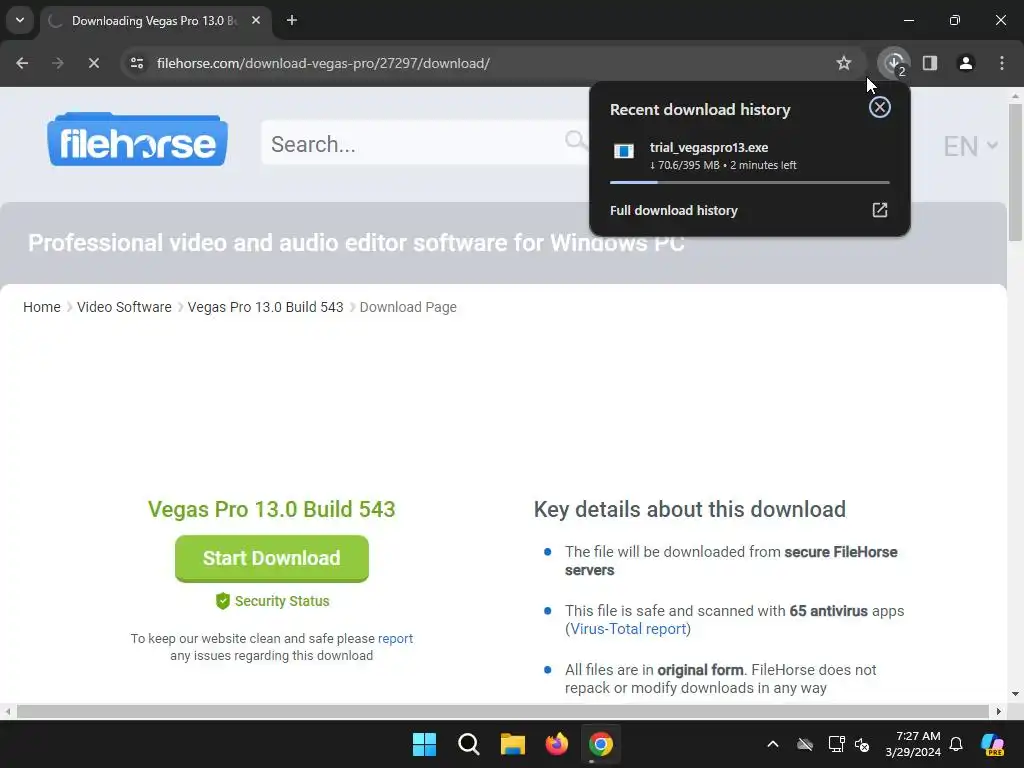Click the address bar URL
1024x768 pixels.
tap(323, 63)
